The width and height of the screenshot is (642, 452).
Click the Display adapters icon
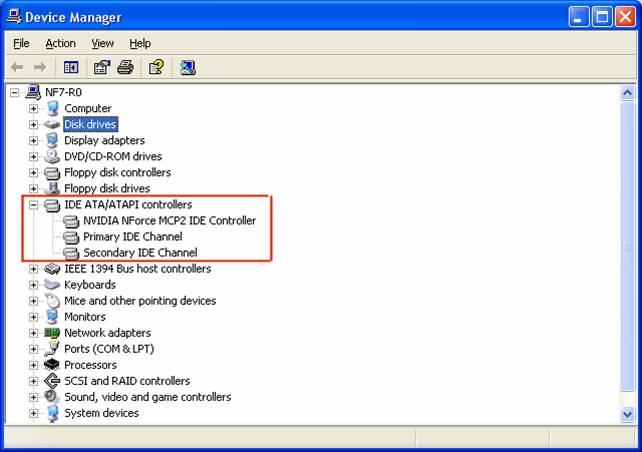click(x=52, y=140)
